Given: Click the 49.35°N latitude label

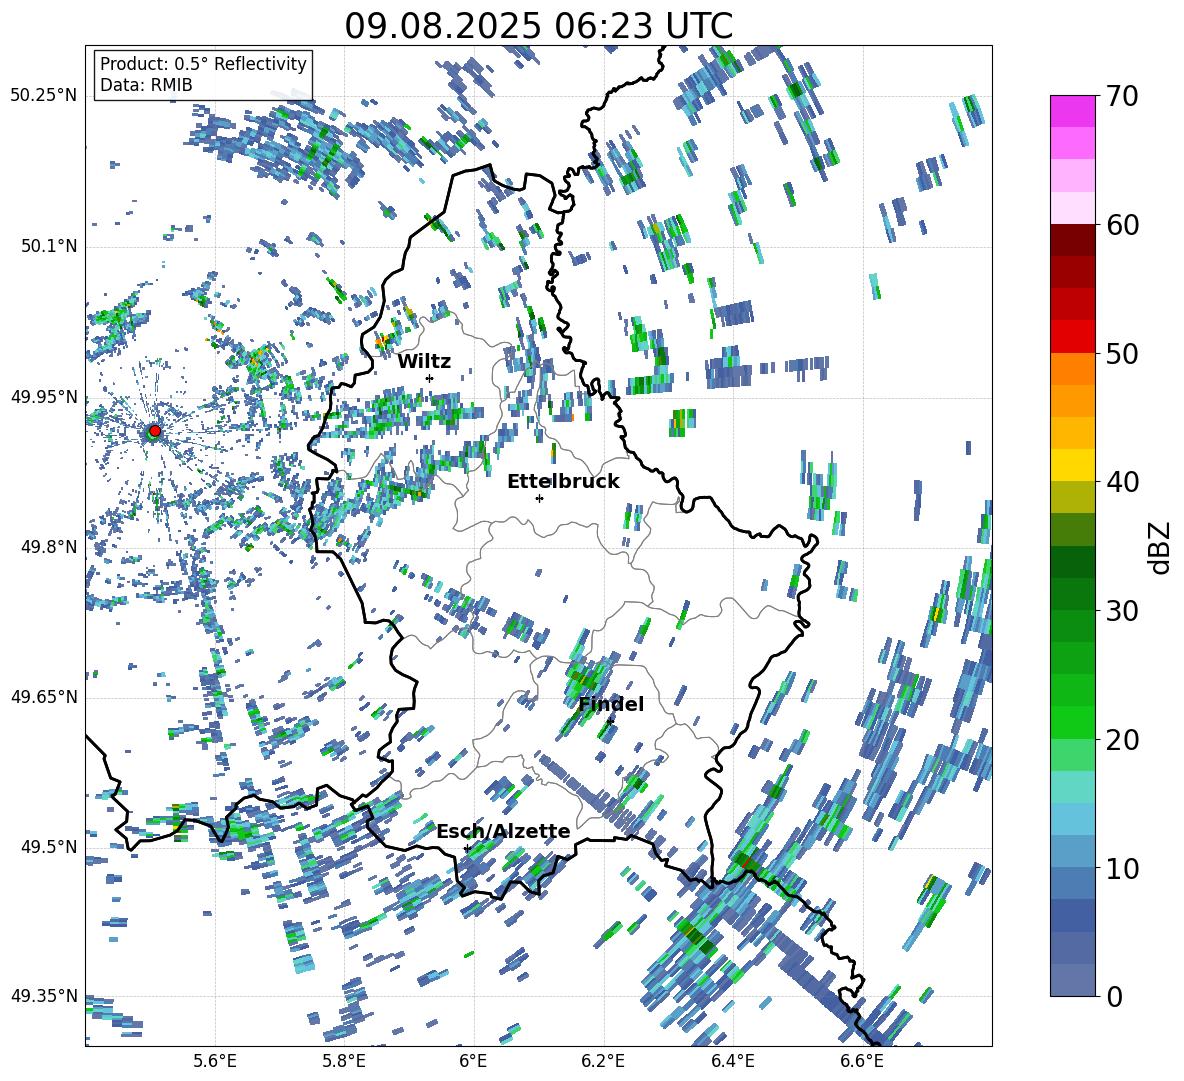Looking at the screenshot, I should point(44,996).
